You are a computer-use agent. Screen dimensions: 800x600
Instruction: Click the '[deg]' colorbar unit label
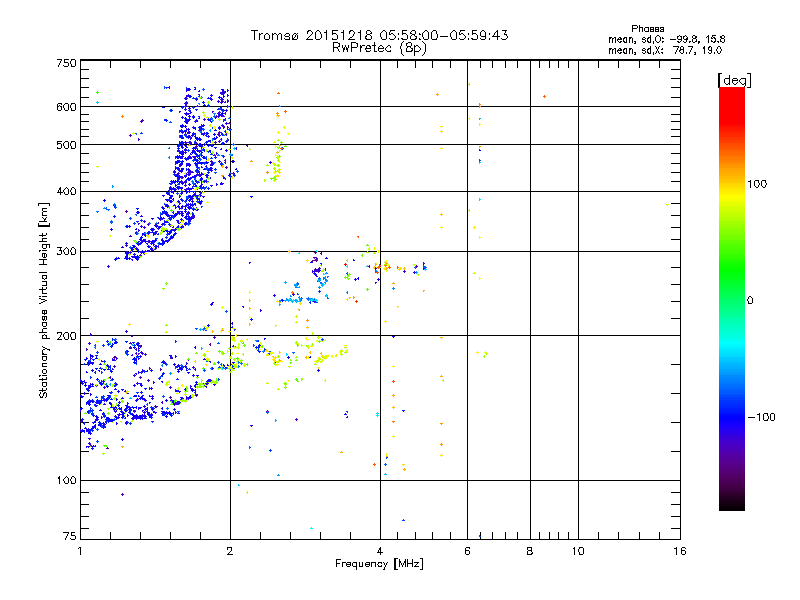(734, 80)
